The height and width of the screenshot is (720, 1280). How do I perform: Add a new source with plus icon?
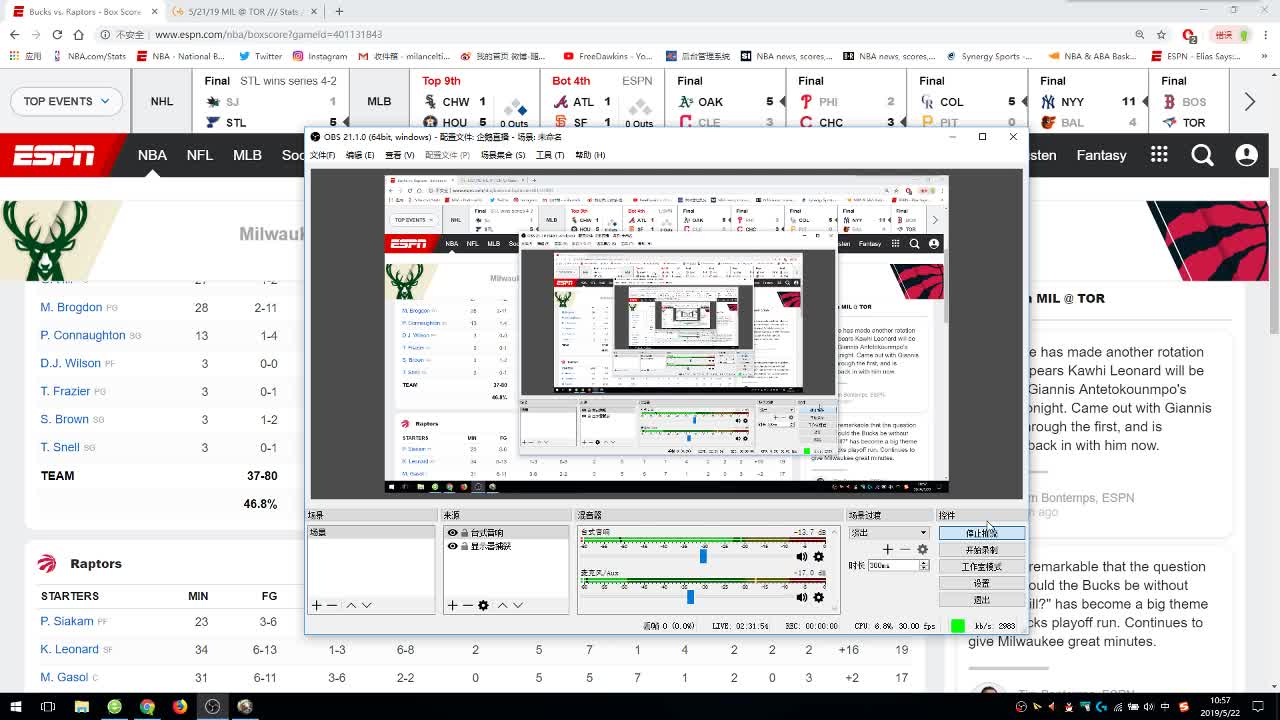point(452,605)
